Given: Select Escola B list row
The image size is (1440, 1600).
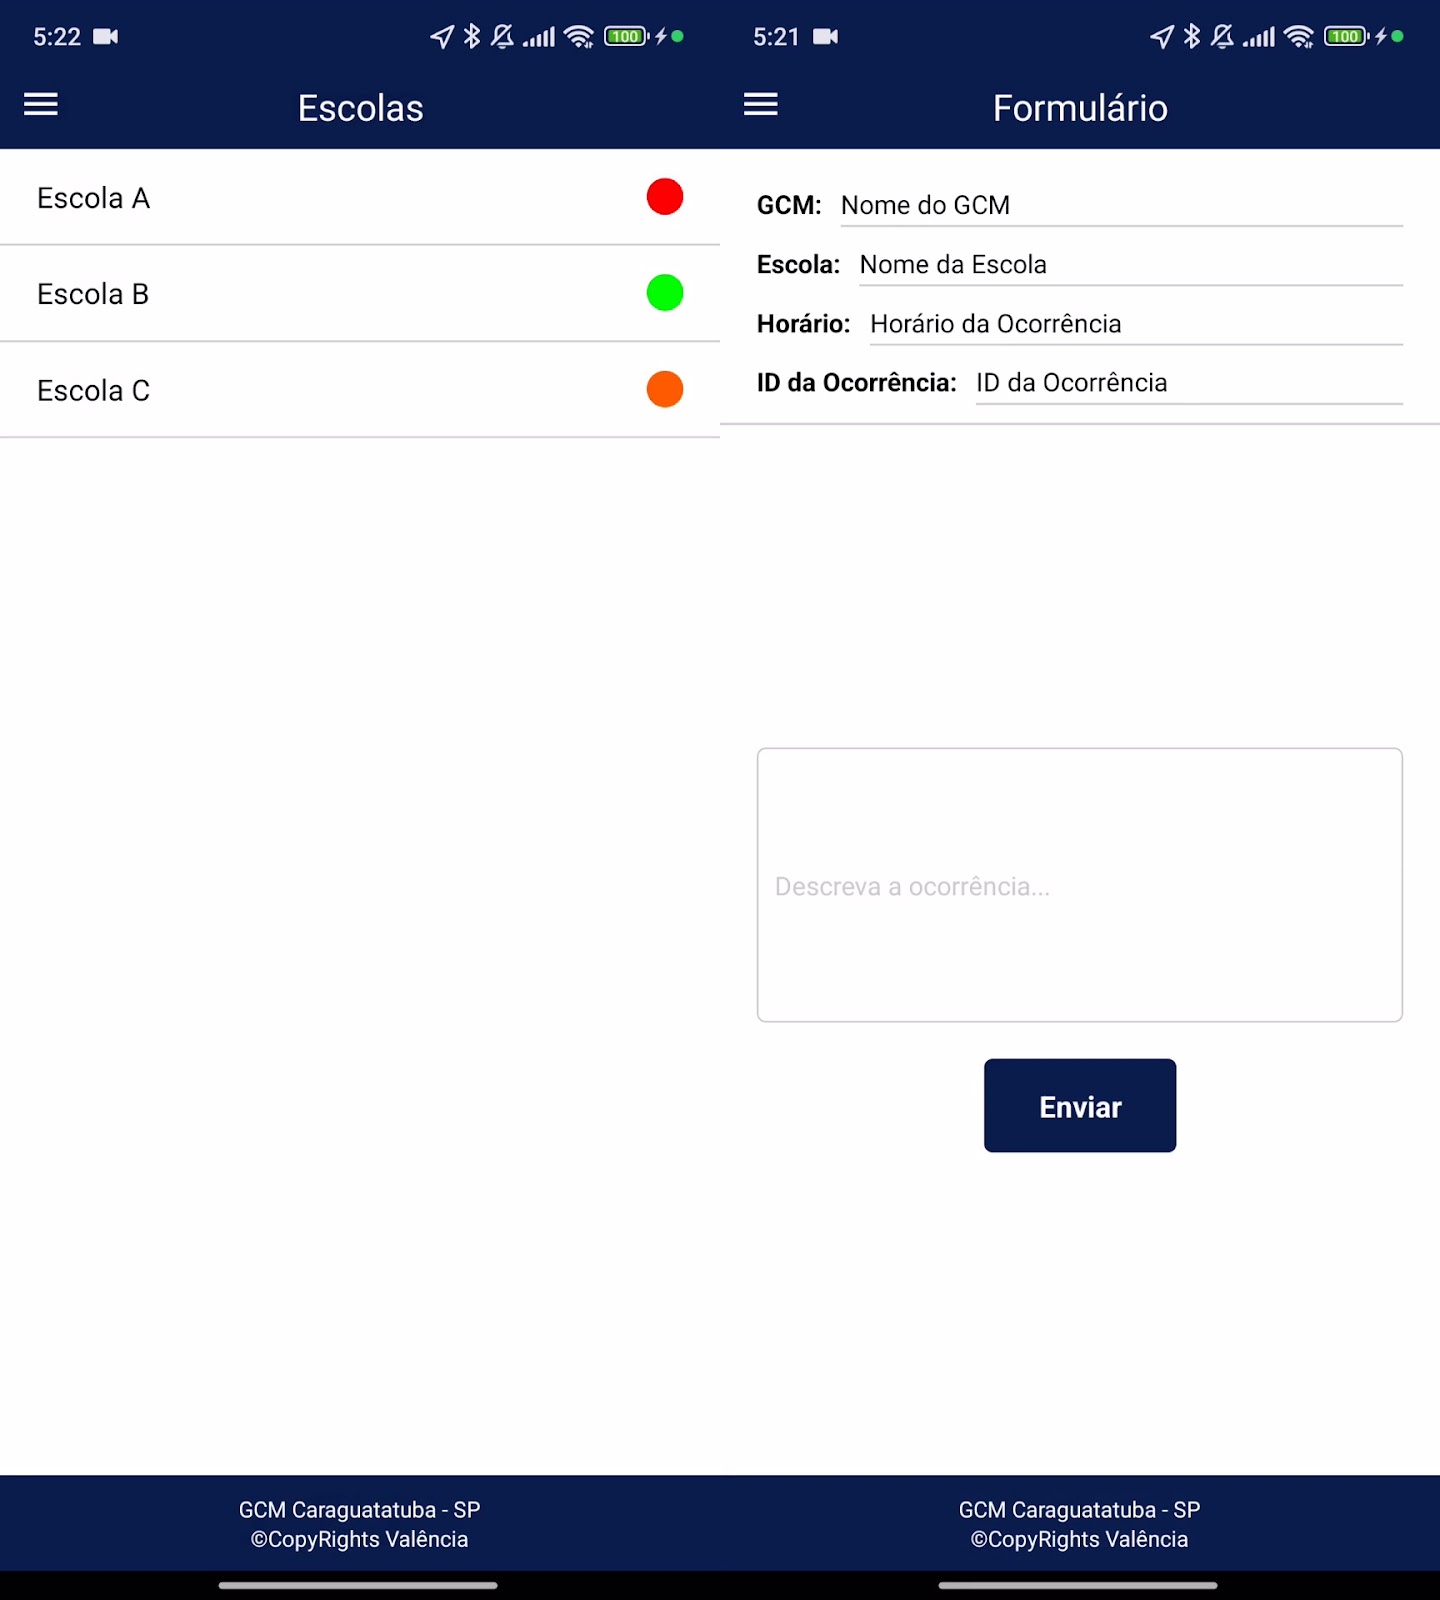Looking at the screenshot, I should tap(360, 293).
